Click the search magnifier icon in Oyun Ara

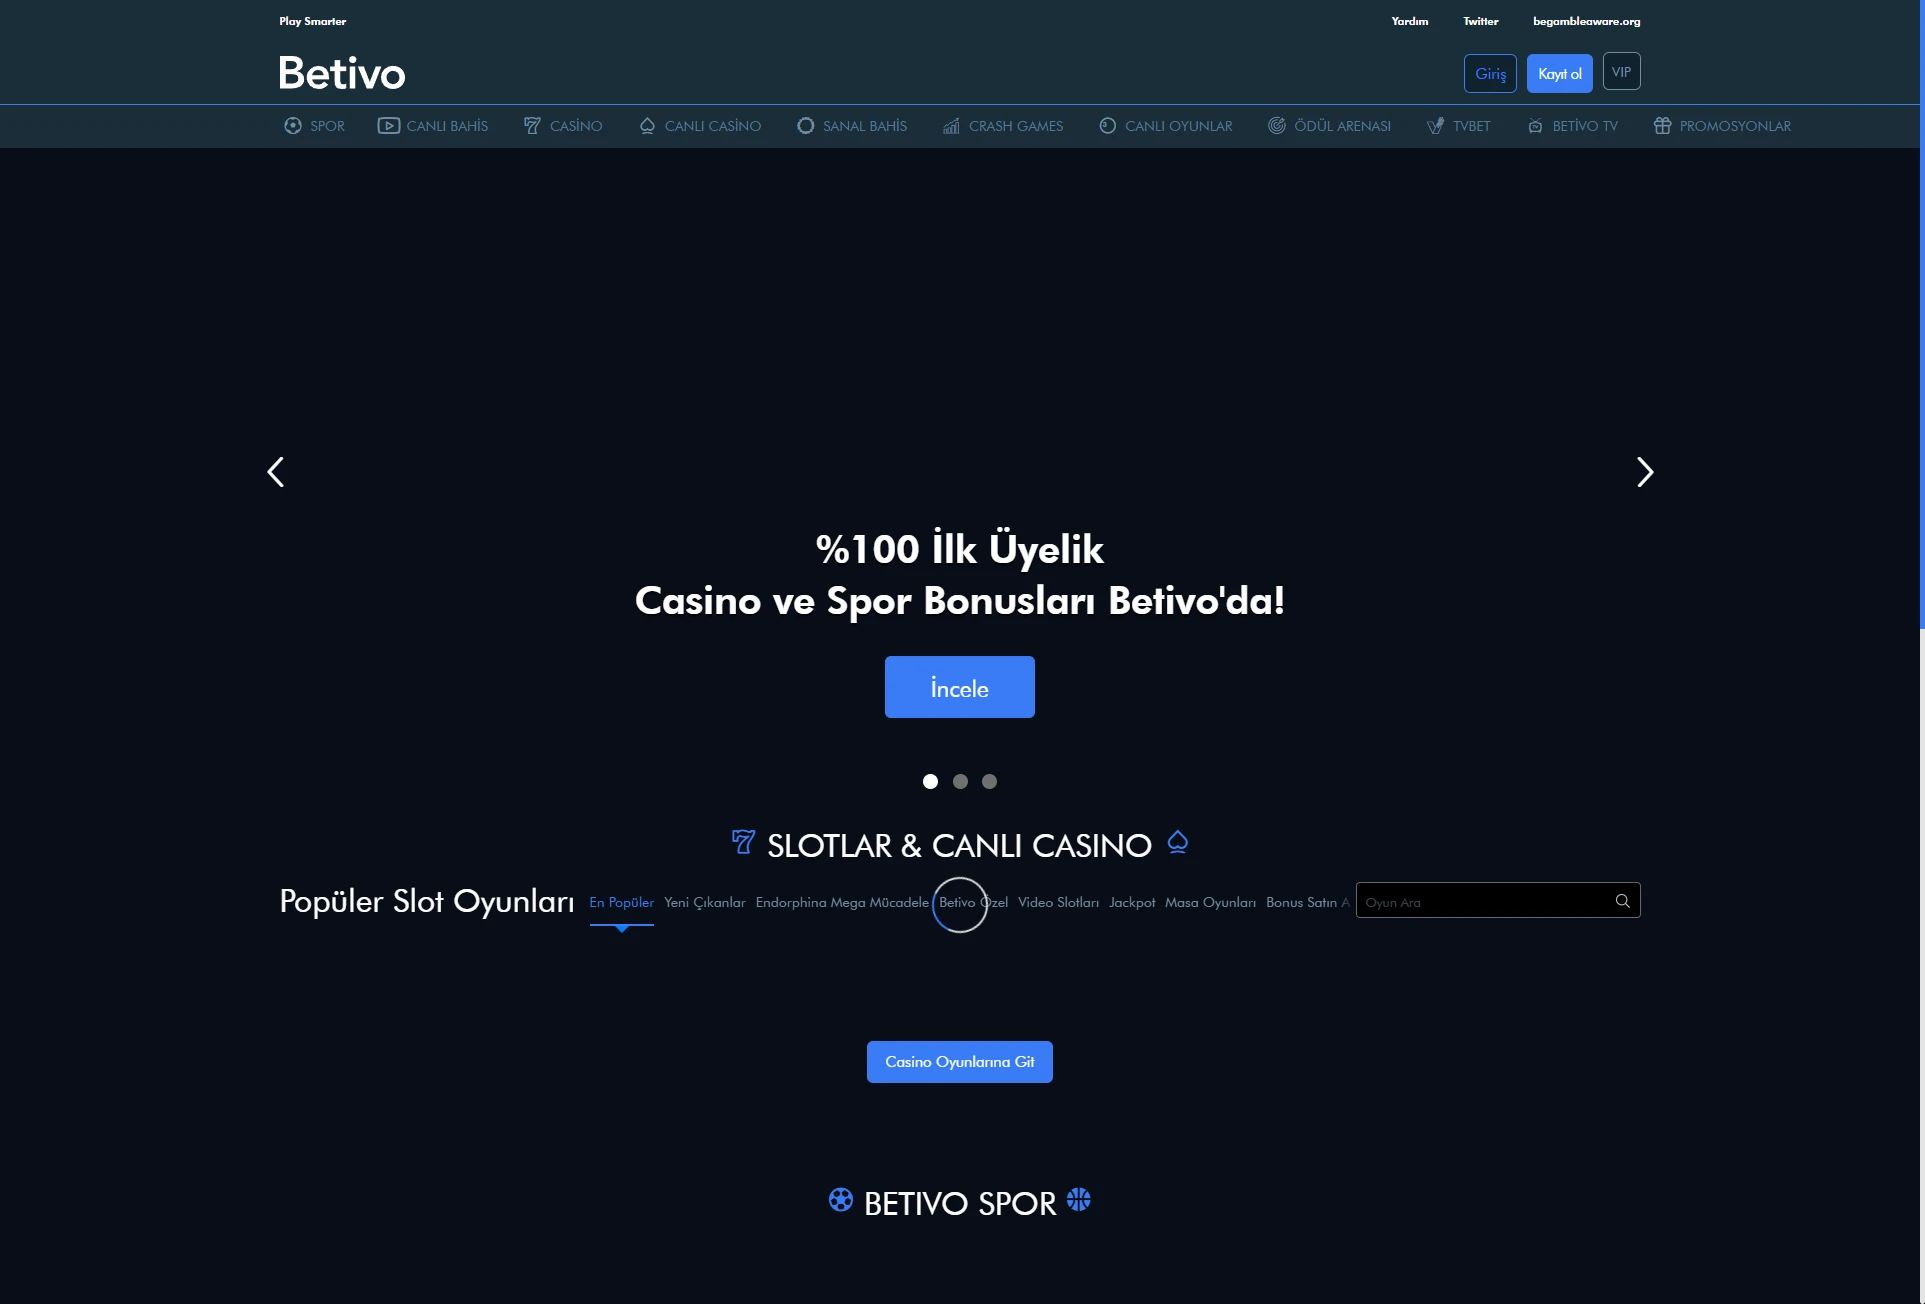point(1622,901)
